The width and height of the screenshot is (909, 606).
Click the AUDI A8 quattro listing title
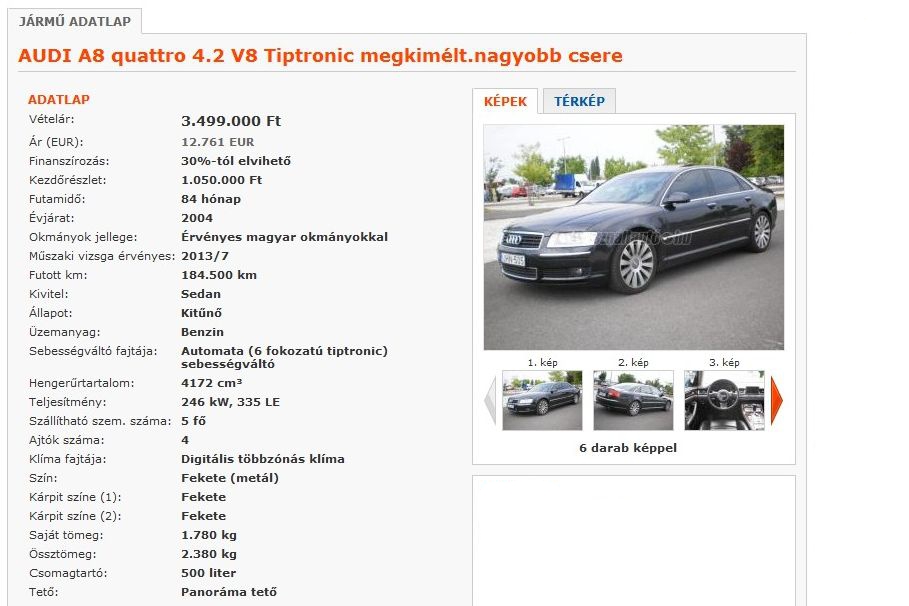(320, 56)
